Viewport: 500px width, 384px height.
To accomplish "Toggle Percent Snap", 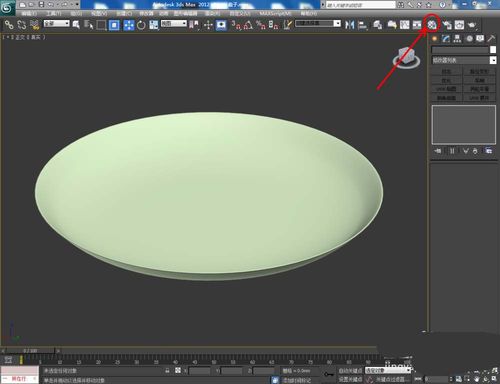I will click(x=261, y=25).
